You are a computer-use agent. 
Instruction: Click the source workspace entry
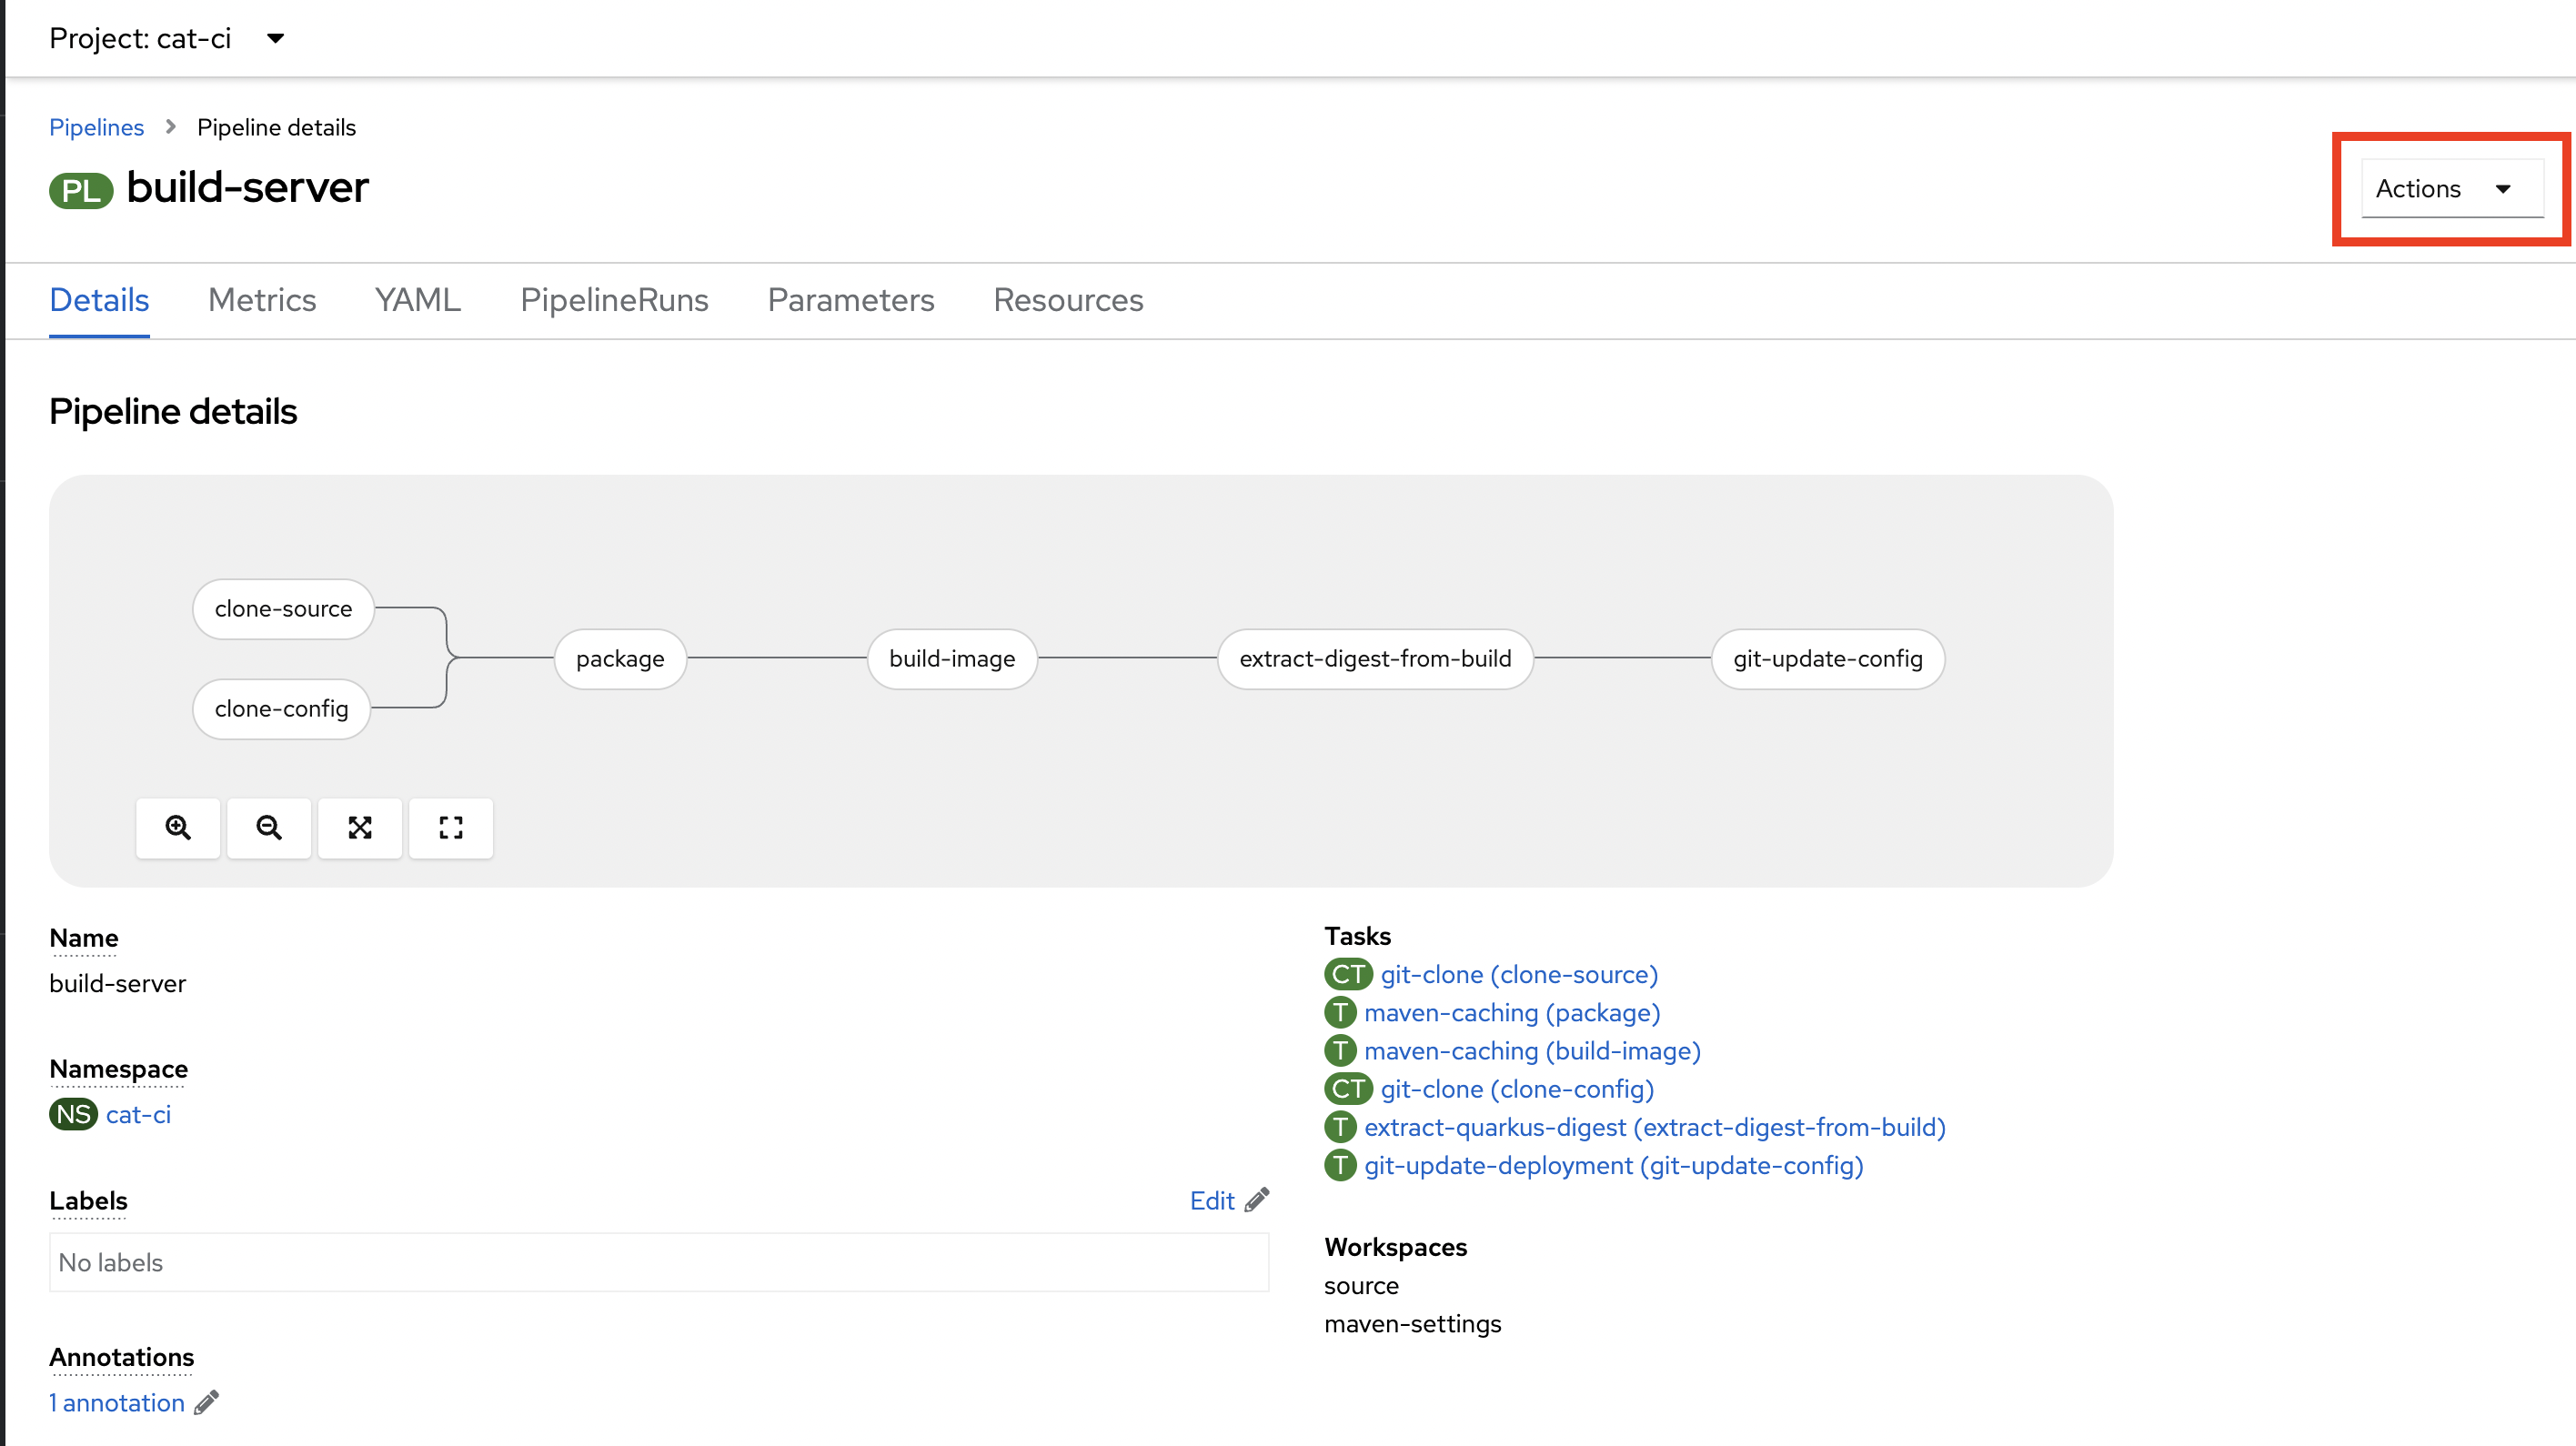point(1361,1285)
